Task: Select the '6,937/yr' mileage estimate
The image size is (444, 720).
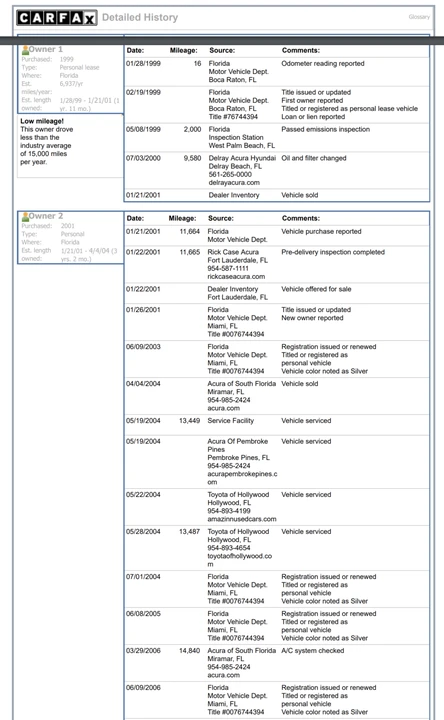Action: (71, 84)
